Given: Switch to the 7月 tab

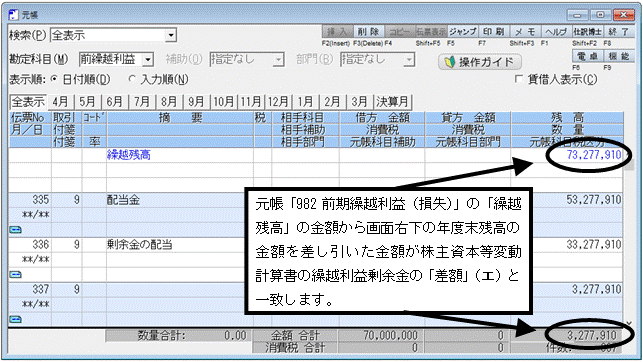Looking at the screenshot, I should [x=142, y=101].
